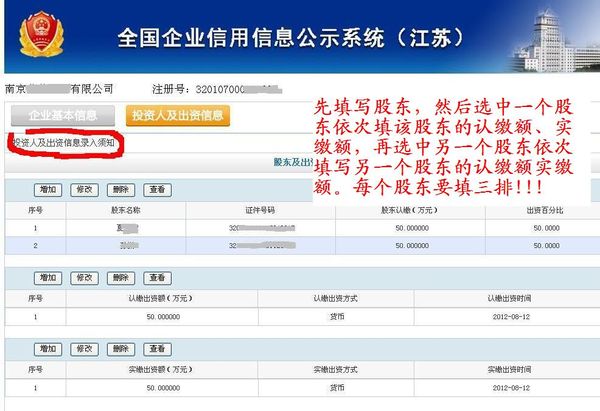Click 修改 above the 认缴出资额 table

point(84,277)
